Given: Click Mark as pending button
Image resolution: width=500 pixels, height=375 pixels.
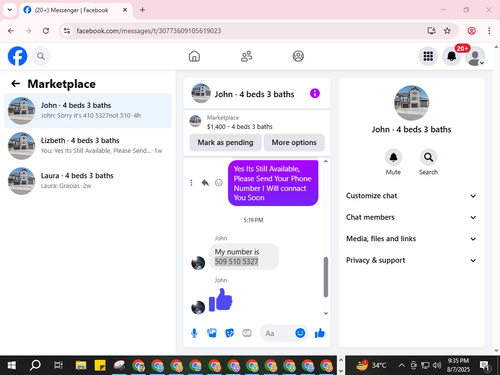Looking at the screenshot, I should pos(225,142).
